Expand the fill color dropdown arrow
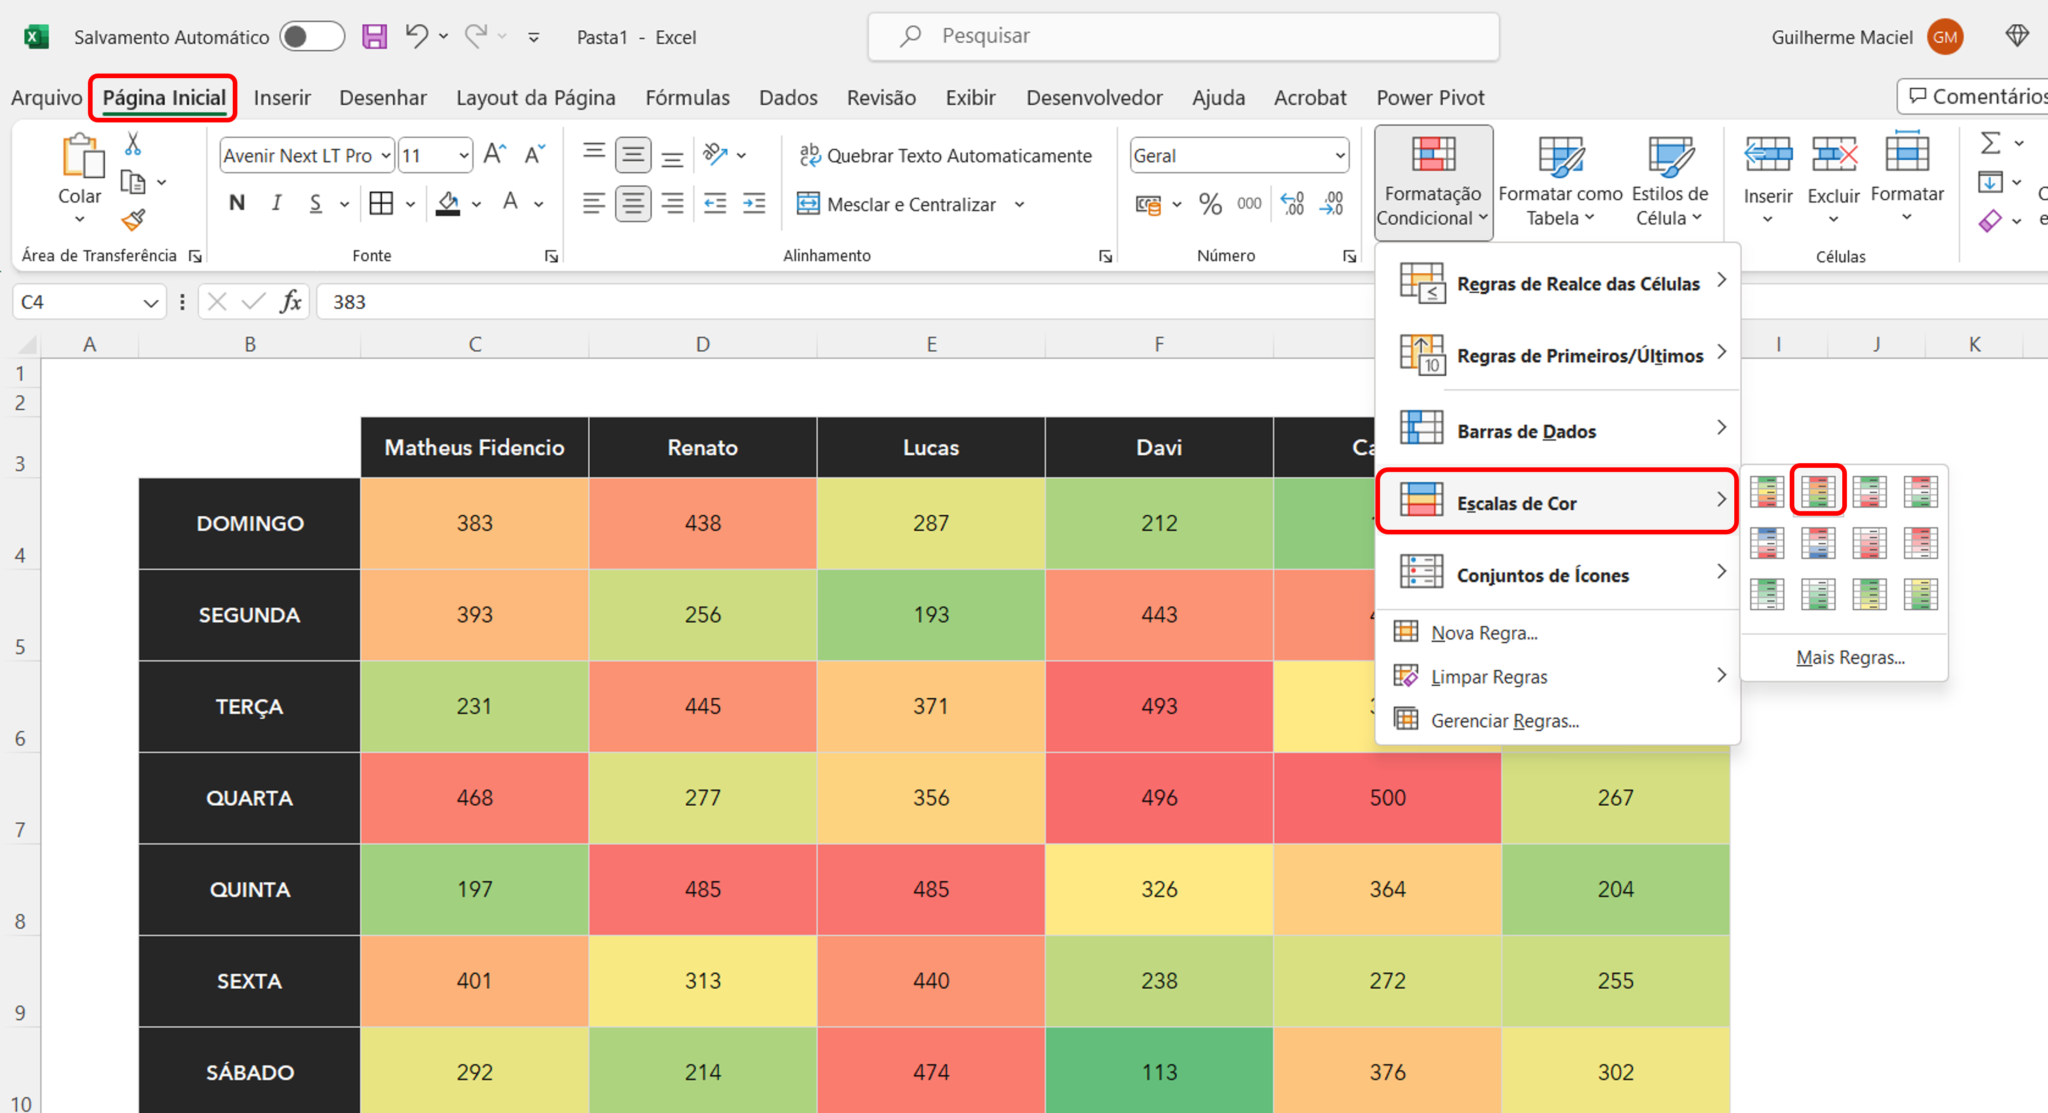Image resolution: width=2048 pixels, height=1113 pixels. click(x=477, y=203)
